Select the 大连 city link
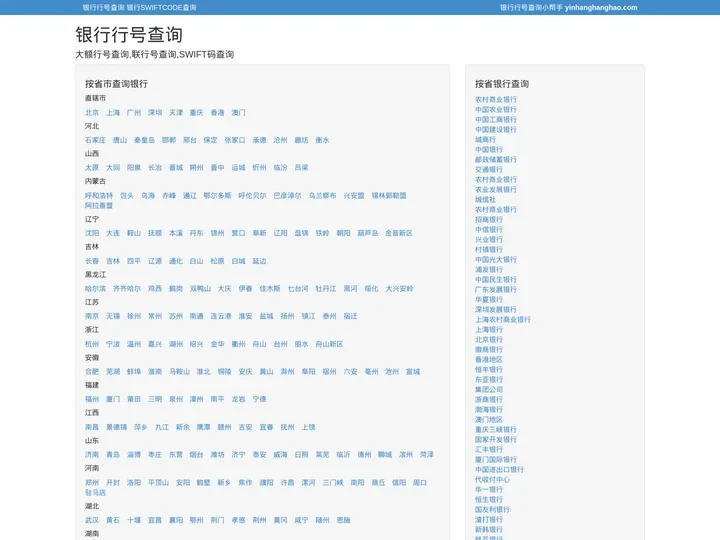This screenshot has width=720, height=540. pyautogui.click(x=113, y=233)
